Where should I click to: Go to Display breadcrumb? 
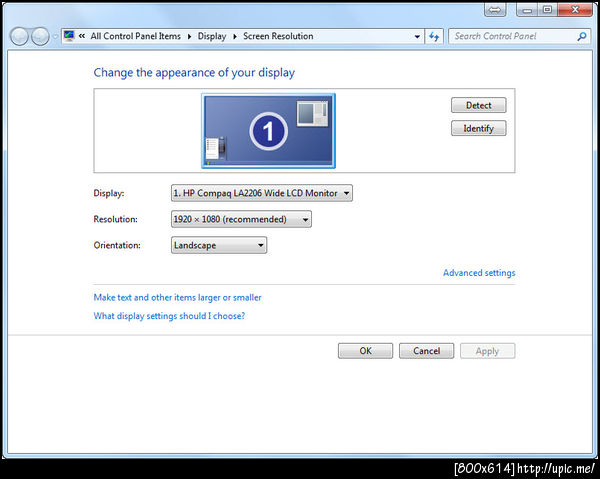click(x=212, y=36)
